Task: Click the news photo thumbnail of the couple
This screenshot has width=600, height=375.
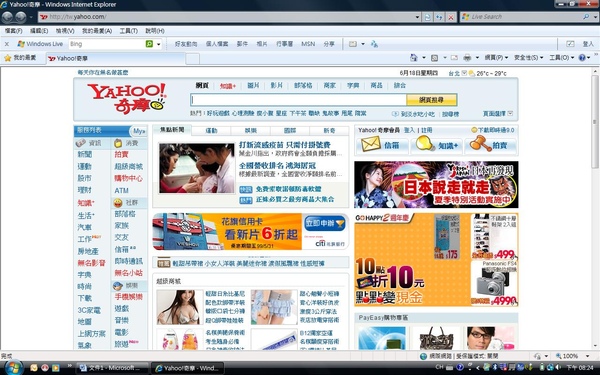Action: click(x=197, y=168)
